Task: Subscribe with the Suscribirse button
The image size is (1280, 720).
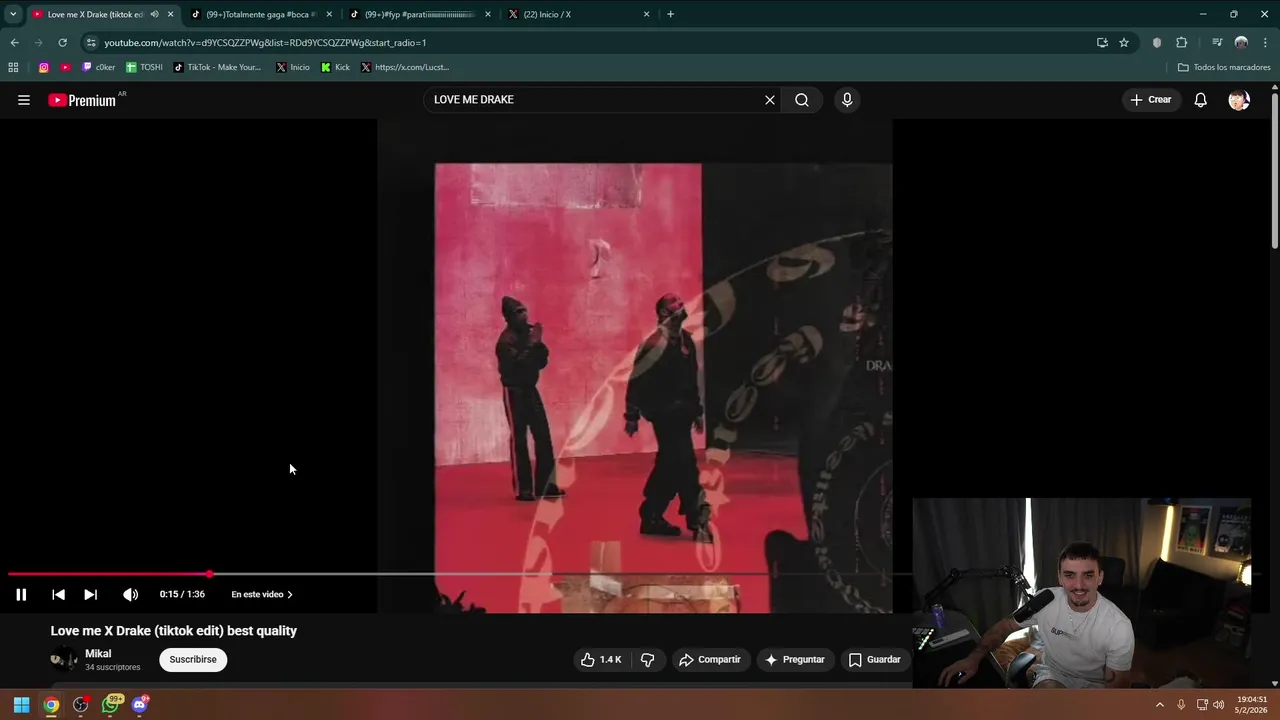Action: tap(193, 659)
